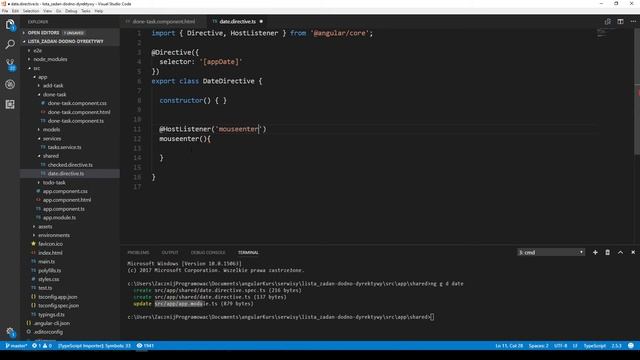The width and height of the screenshot is (640, 360).
Task: Switch to DEBUG CONSOLE panel tab
Action: 208,253
